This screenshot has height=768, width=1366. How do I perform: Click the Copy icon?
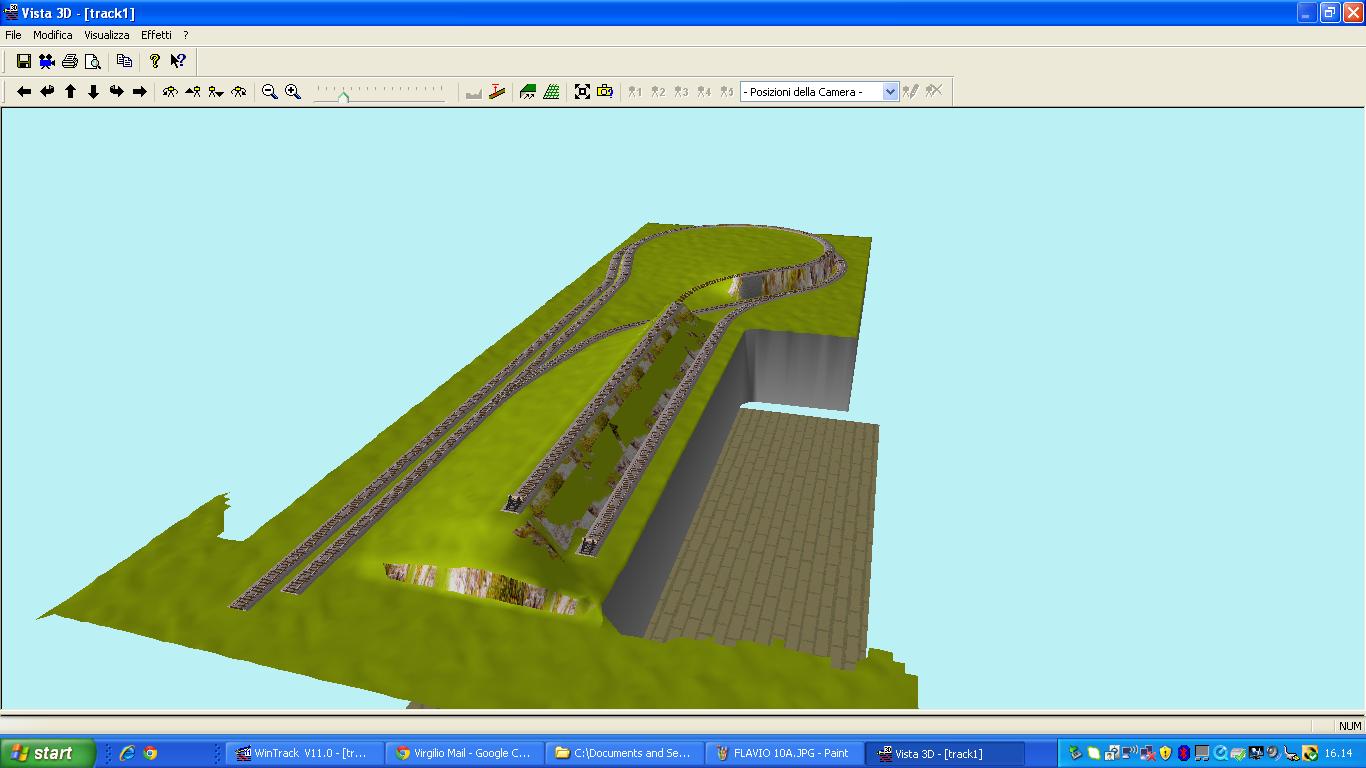124,61
